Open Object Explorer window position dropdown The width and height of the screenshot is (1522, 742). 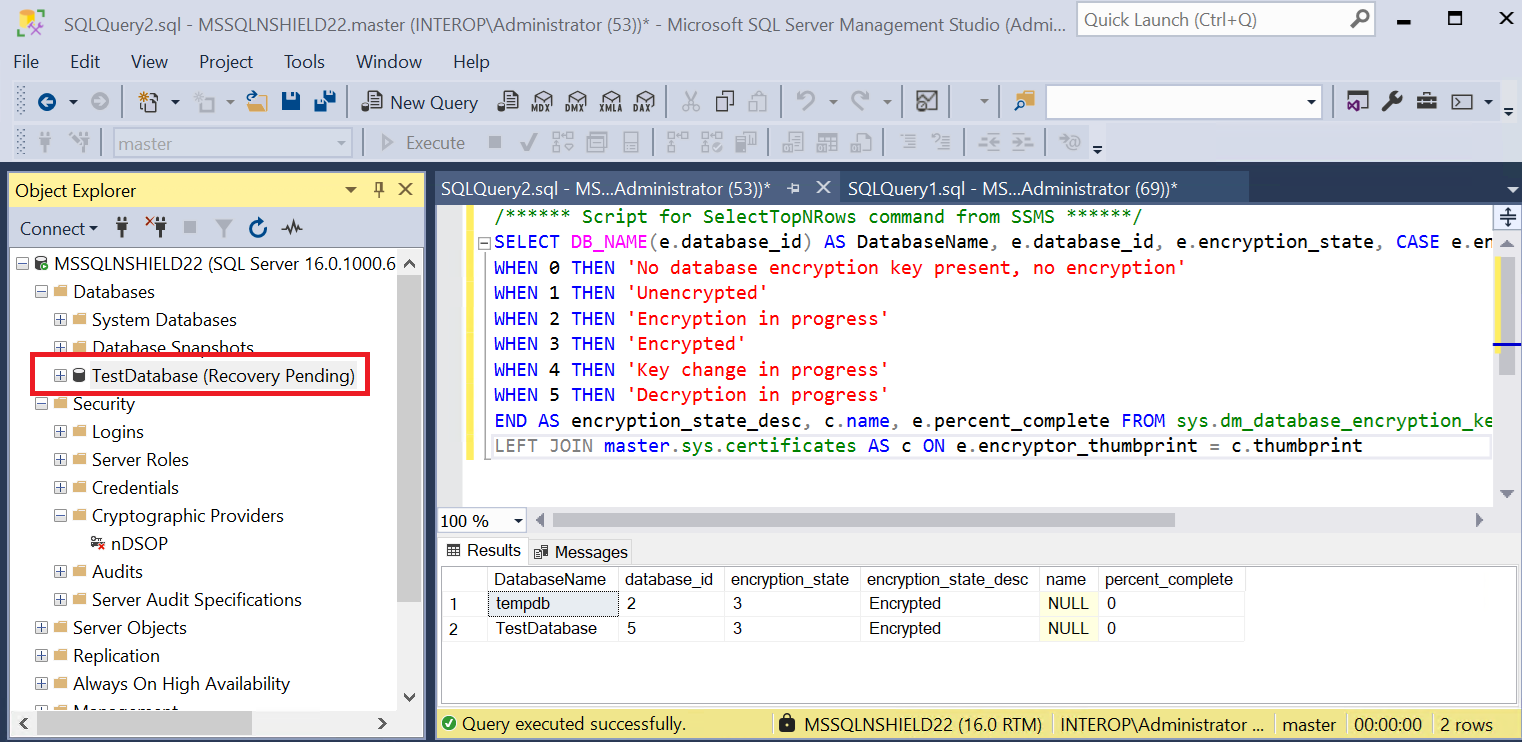[351, 190]
